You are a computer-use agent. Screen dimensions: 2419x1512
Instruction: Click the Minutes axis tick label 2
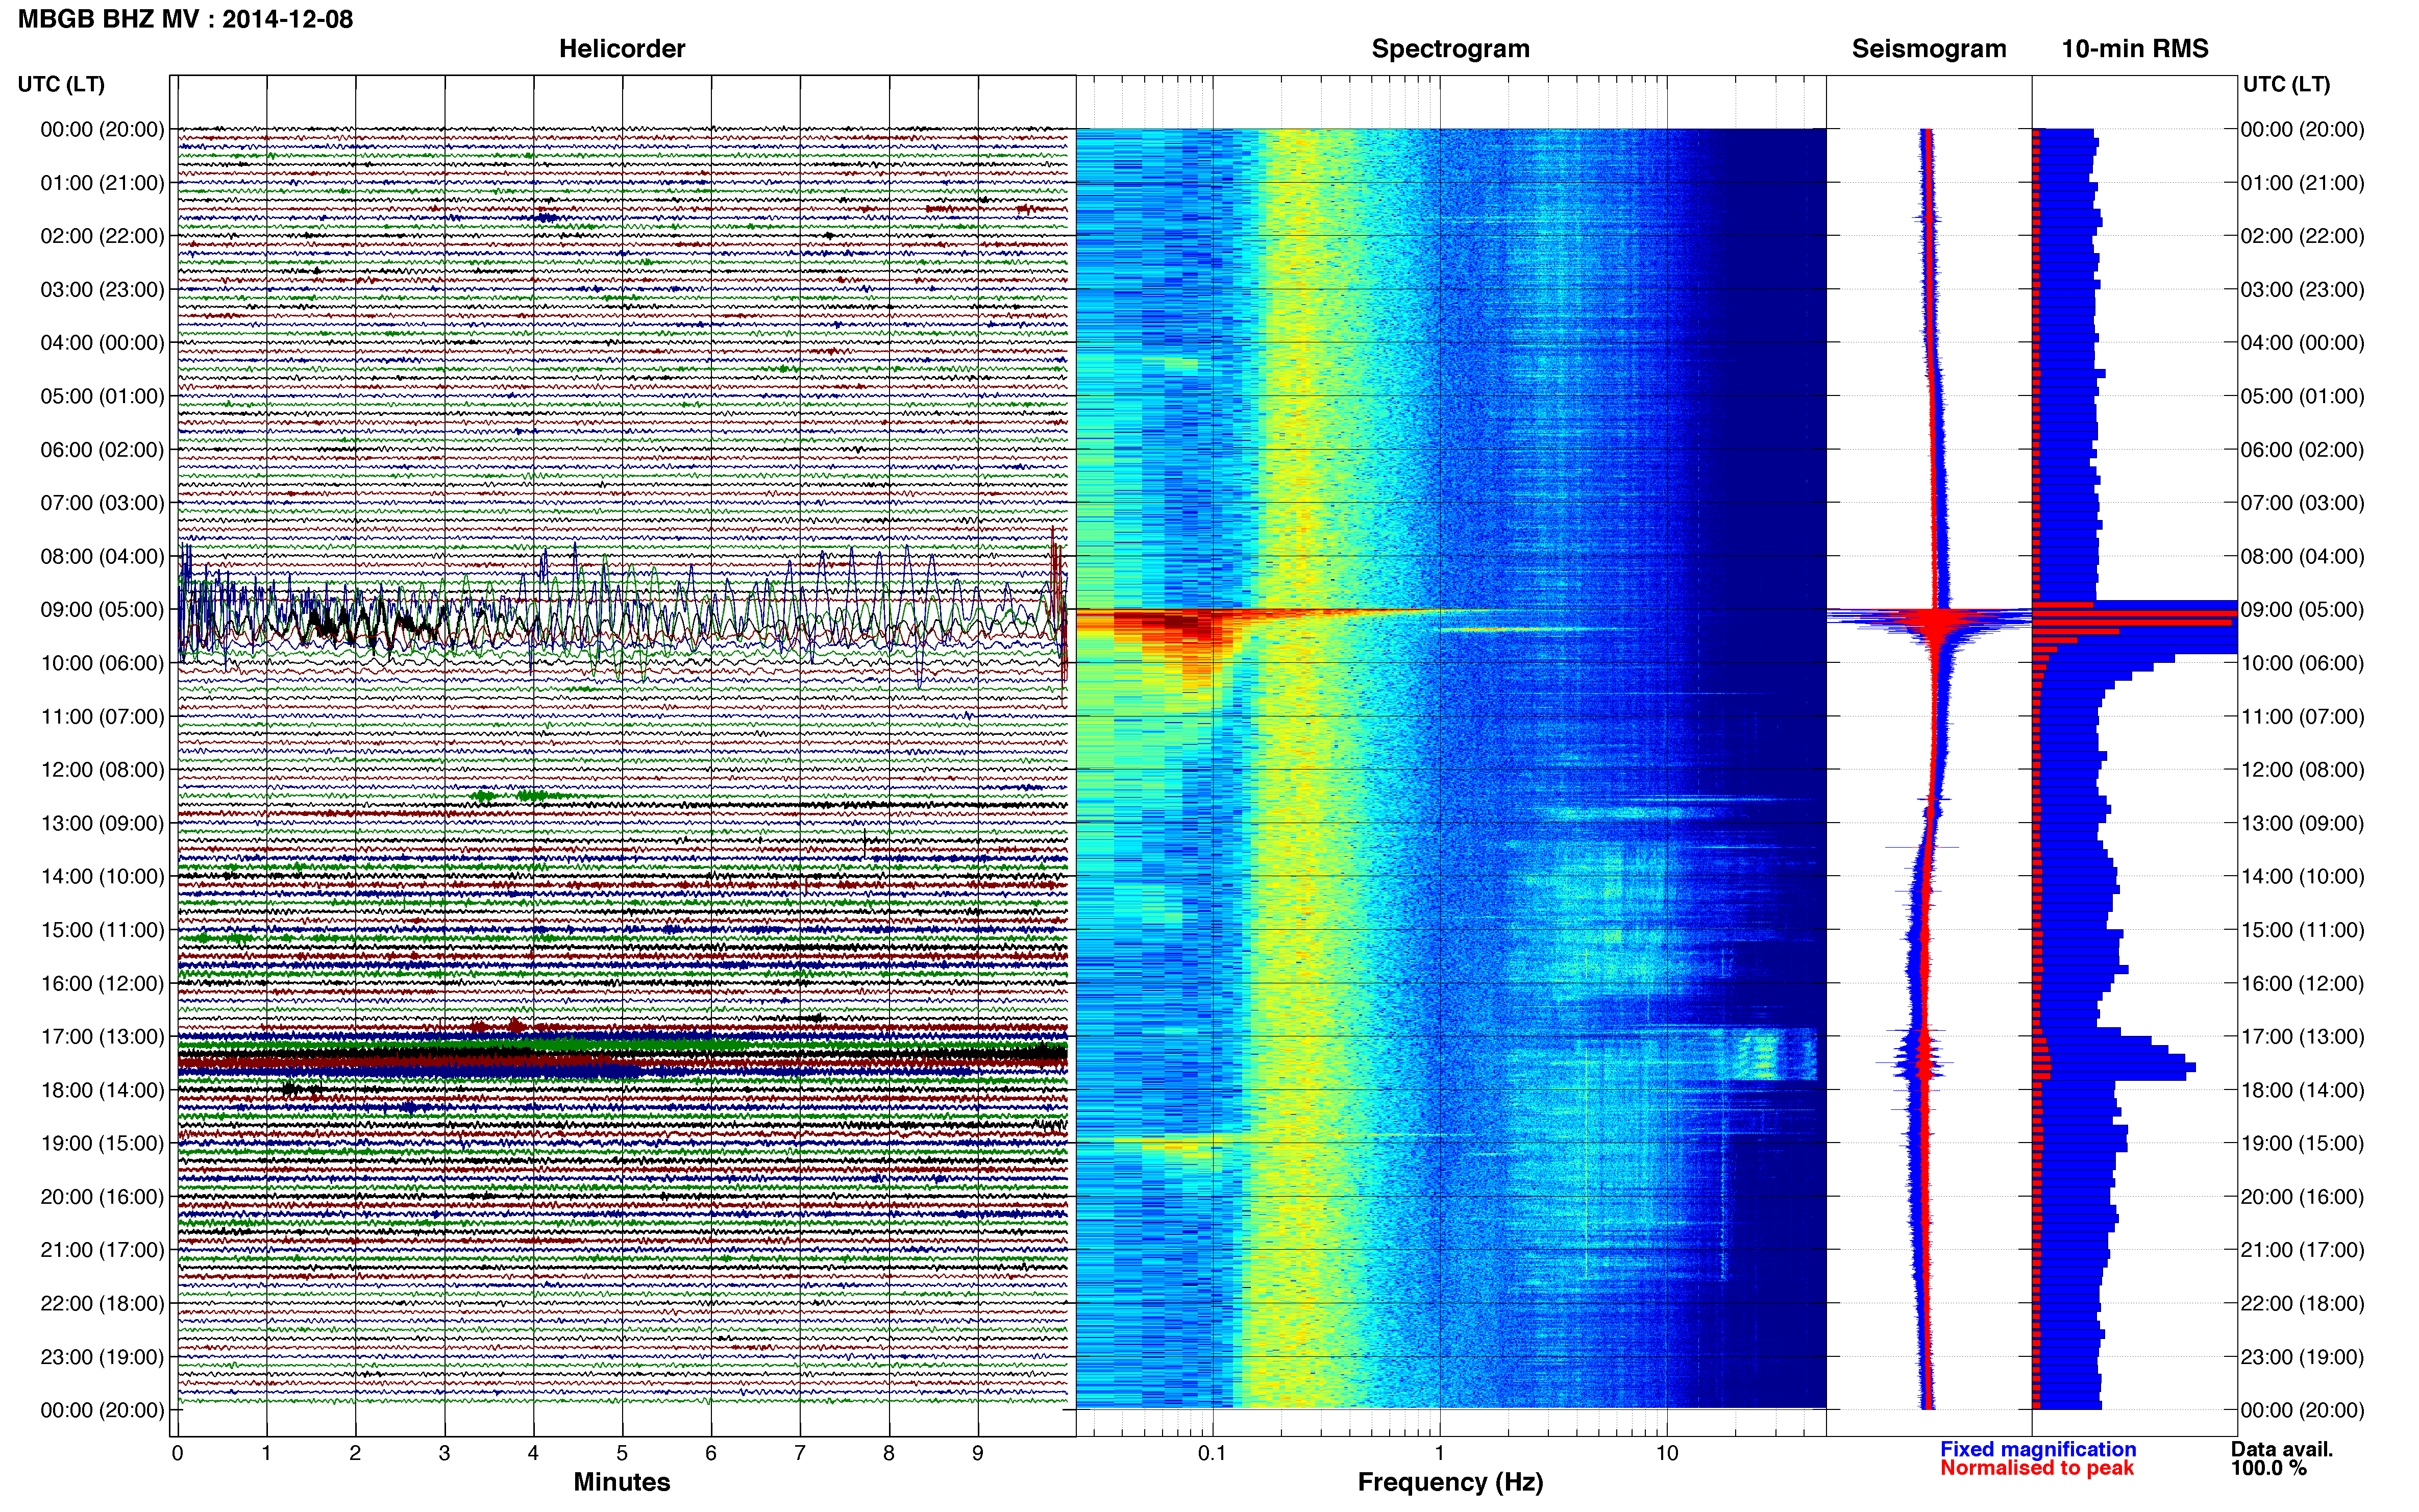click(x=355, y=1453)
